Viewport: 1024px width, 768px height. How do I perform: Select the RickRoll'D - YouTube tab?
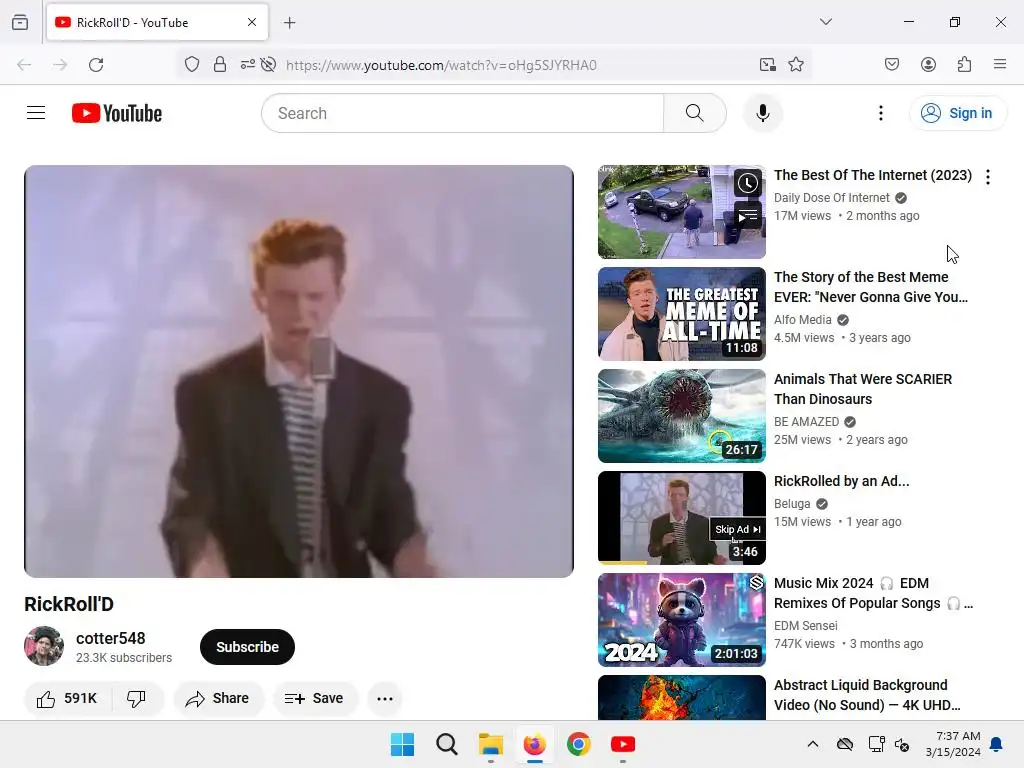click(x=157, y=22)
